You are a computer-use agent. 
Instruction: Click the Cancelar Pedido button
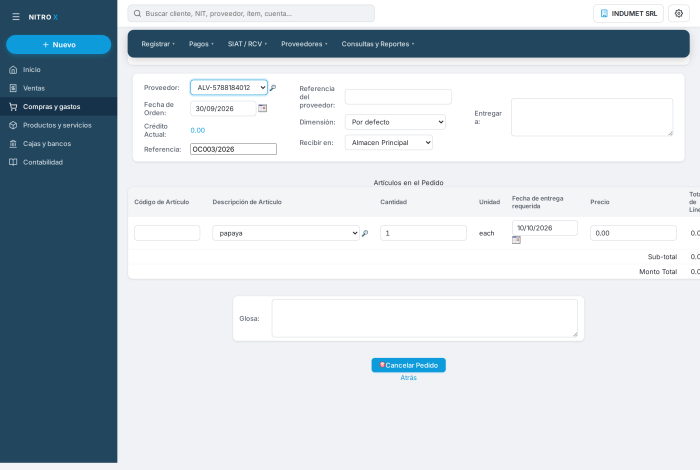pyautogui.click(x=408, y=365)
